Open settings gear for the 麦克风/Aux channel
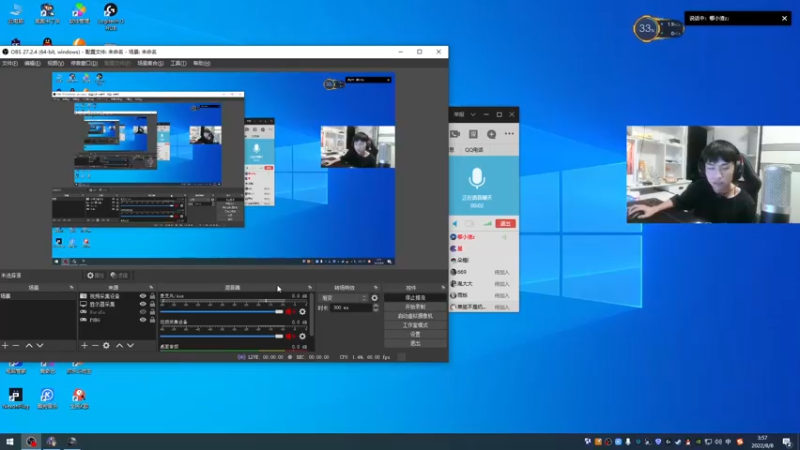 [x=303, y=311]
